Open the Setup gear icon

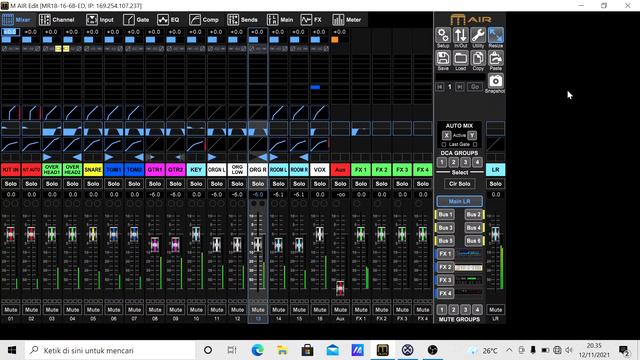(443, 36)
